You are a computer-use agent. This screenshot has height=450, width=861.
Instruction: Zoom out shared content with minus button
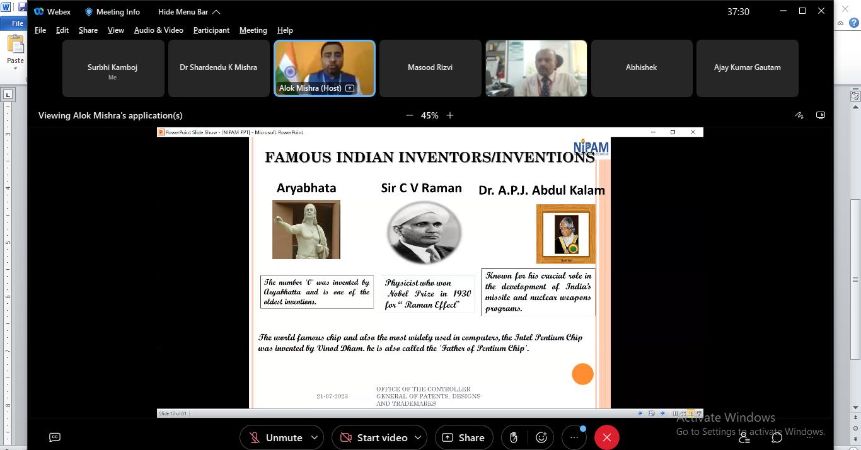pyautogui.click(x=409, y=116)
